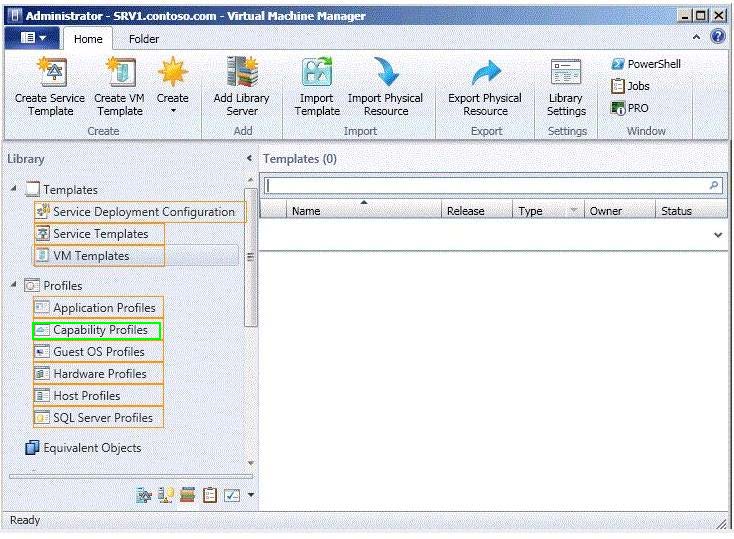
Task: Open the Create button dropdown arrow
Action: click(x=173, y=111)
